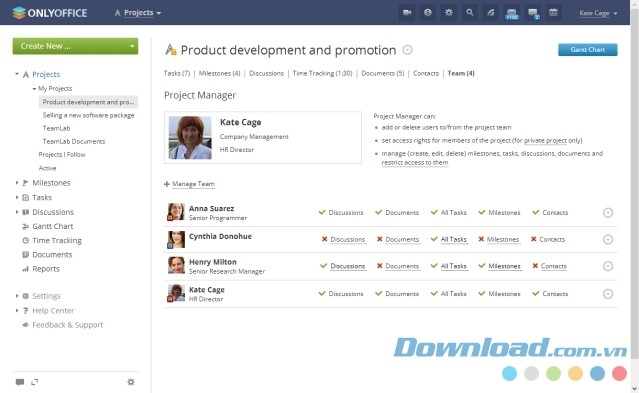Switch to the Tasks (7) tab
This screenshot has height=393, width=639.
(x=177, y=73)
